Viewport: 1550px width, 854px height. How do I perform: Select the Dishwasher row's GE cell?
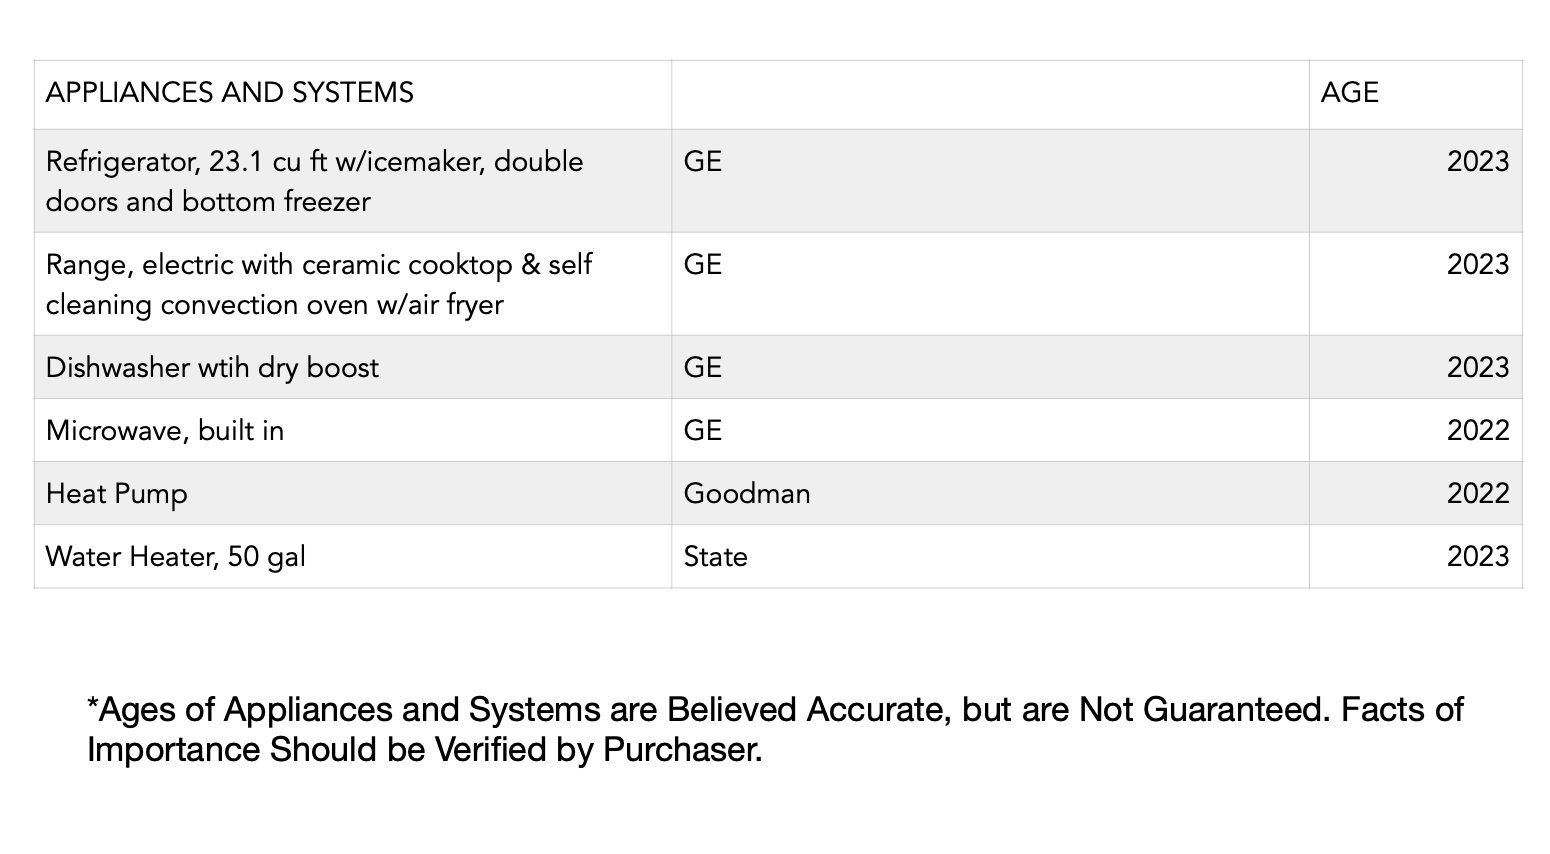point(703,368)
